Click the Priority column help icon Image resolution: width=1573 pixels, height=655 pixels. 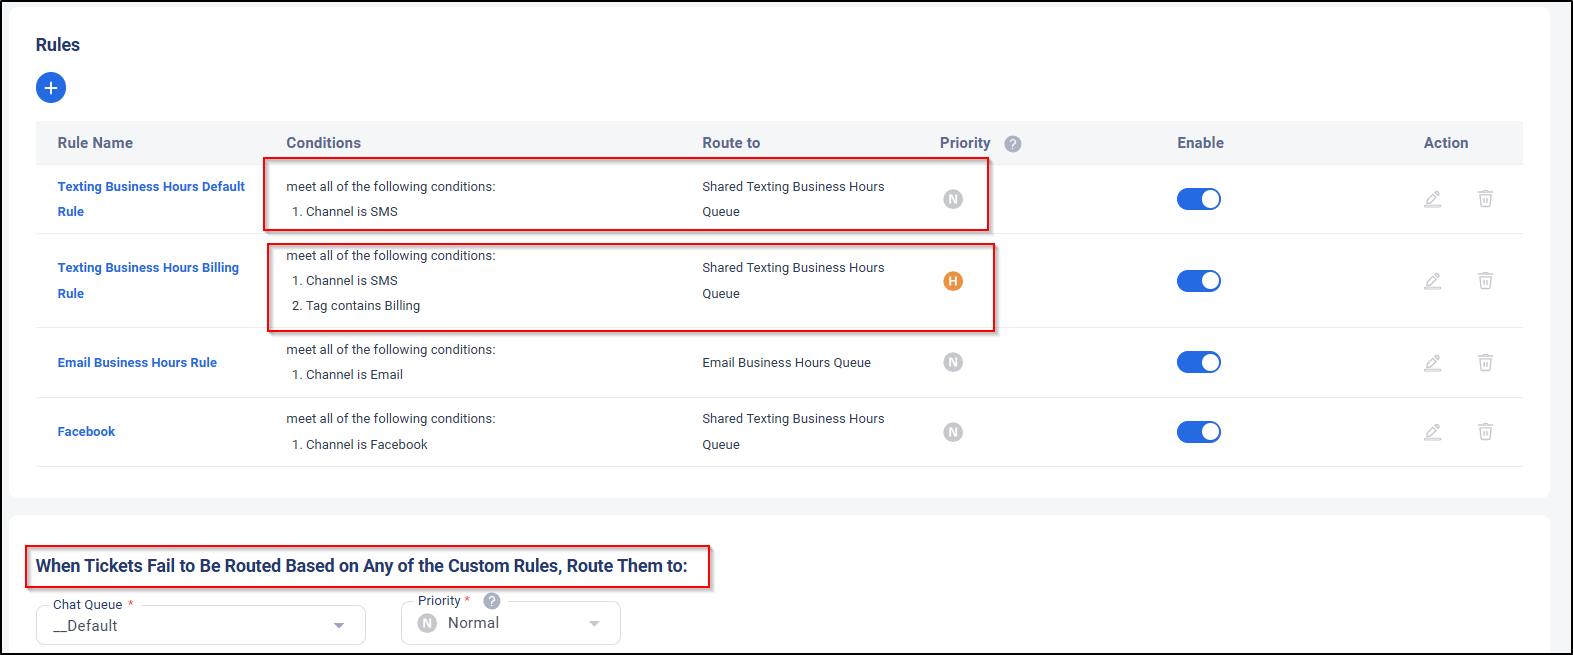point(1012,144)
